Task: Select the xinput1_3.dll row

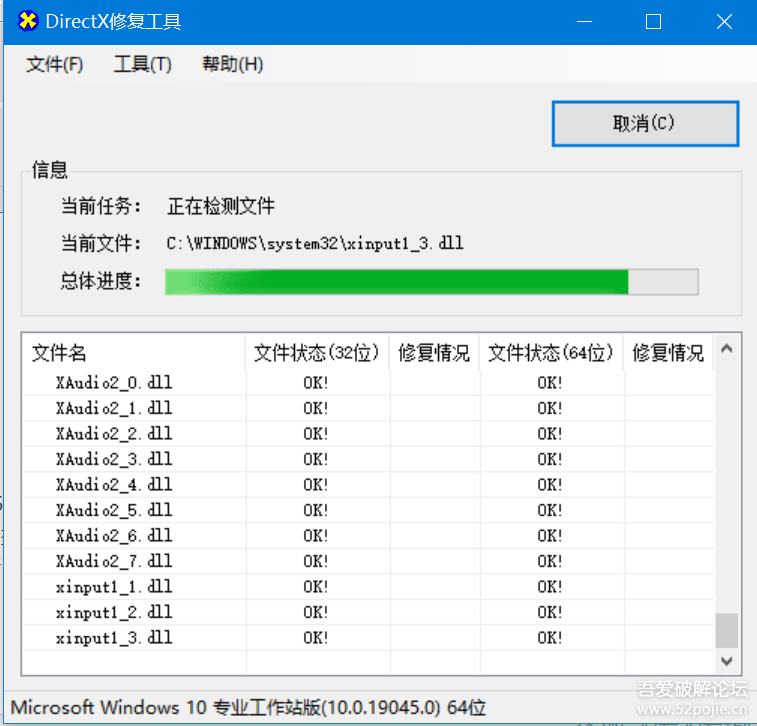Action: [368, 638]
